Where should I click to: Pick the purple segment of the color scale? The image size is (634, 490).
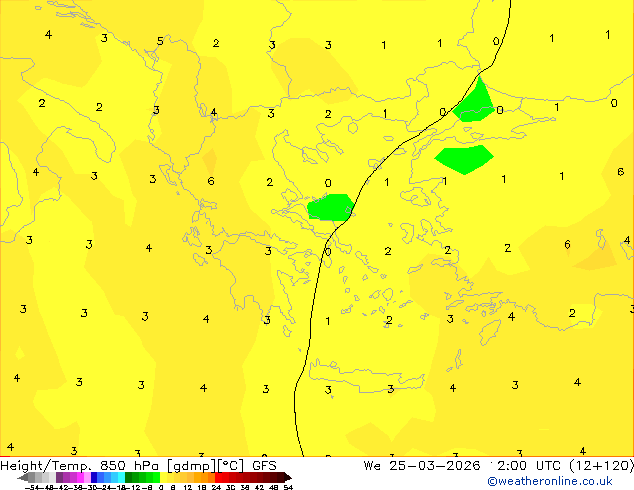coord(64,477)
